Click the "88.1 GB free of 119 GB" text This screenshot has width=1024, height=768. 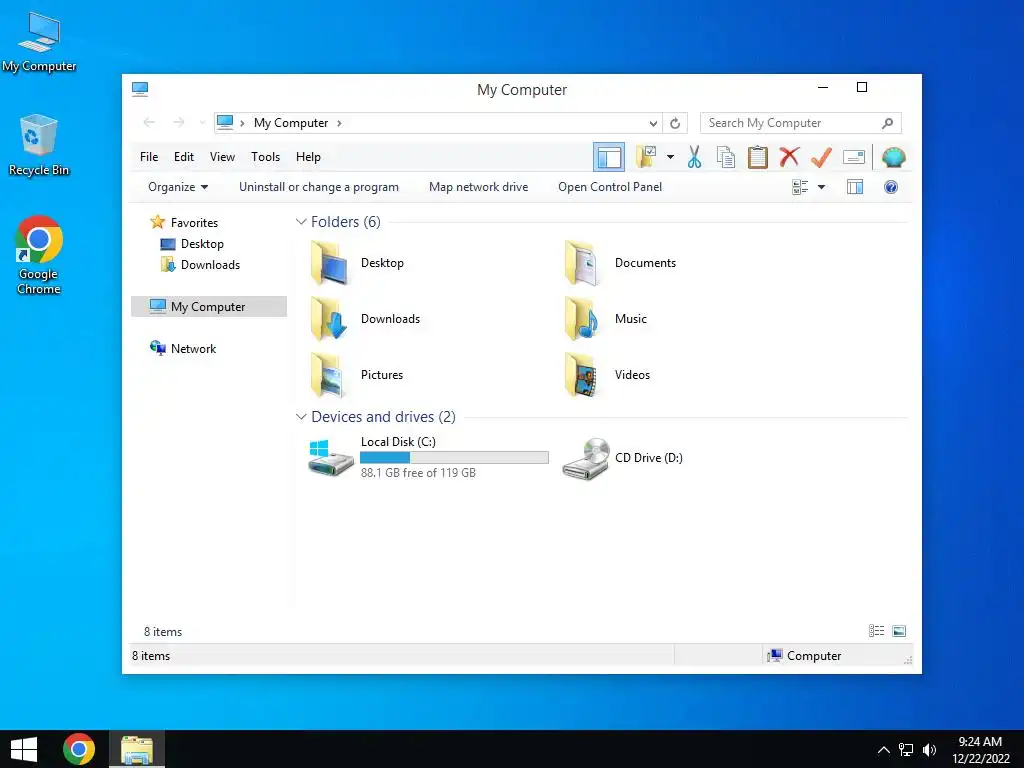418,473
